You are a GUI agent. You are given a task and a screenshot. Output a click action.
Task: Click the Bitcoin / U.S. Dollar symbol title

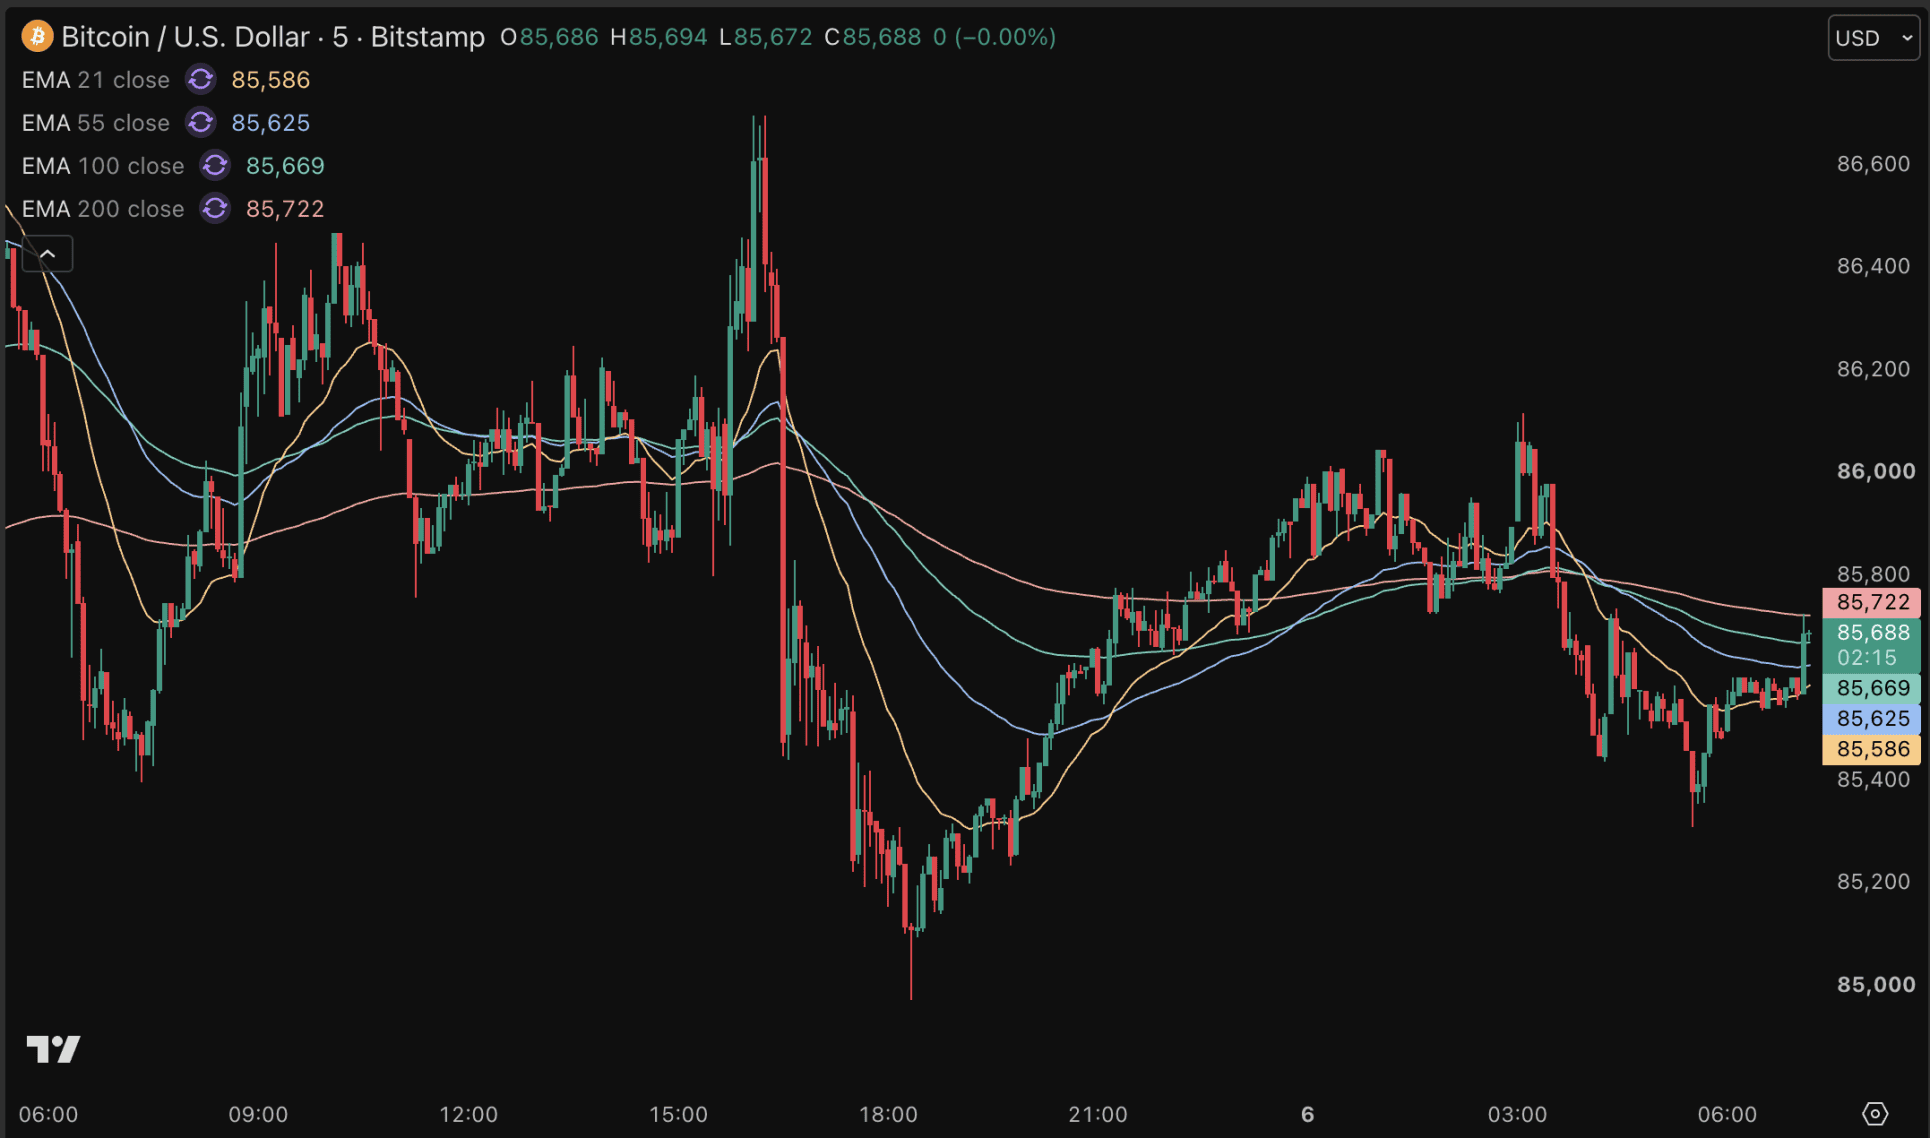pyautogui.click(x=185, y=37)
